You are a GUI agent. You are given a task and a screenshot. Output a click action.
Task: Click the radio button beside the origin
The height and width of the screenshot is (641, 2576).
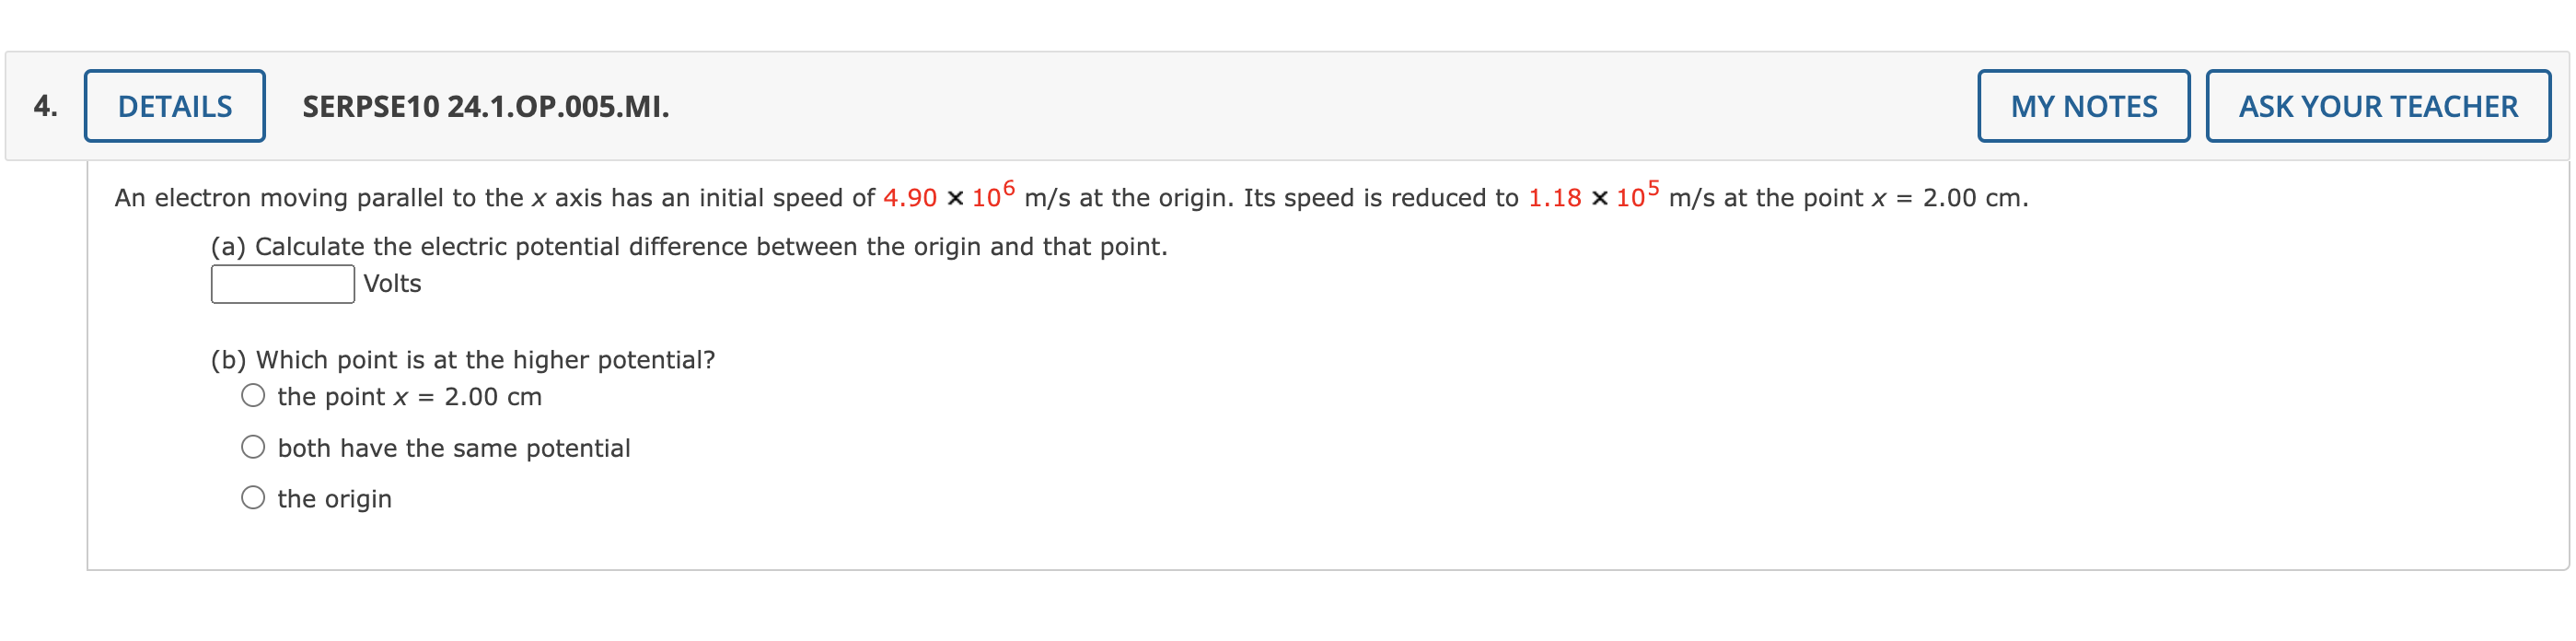click(253, 497)
